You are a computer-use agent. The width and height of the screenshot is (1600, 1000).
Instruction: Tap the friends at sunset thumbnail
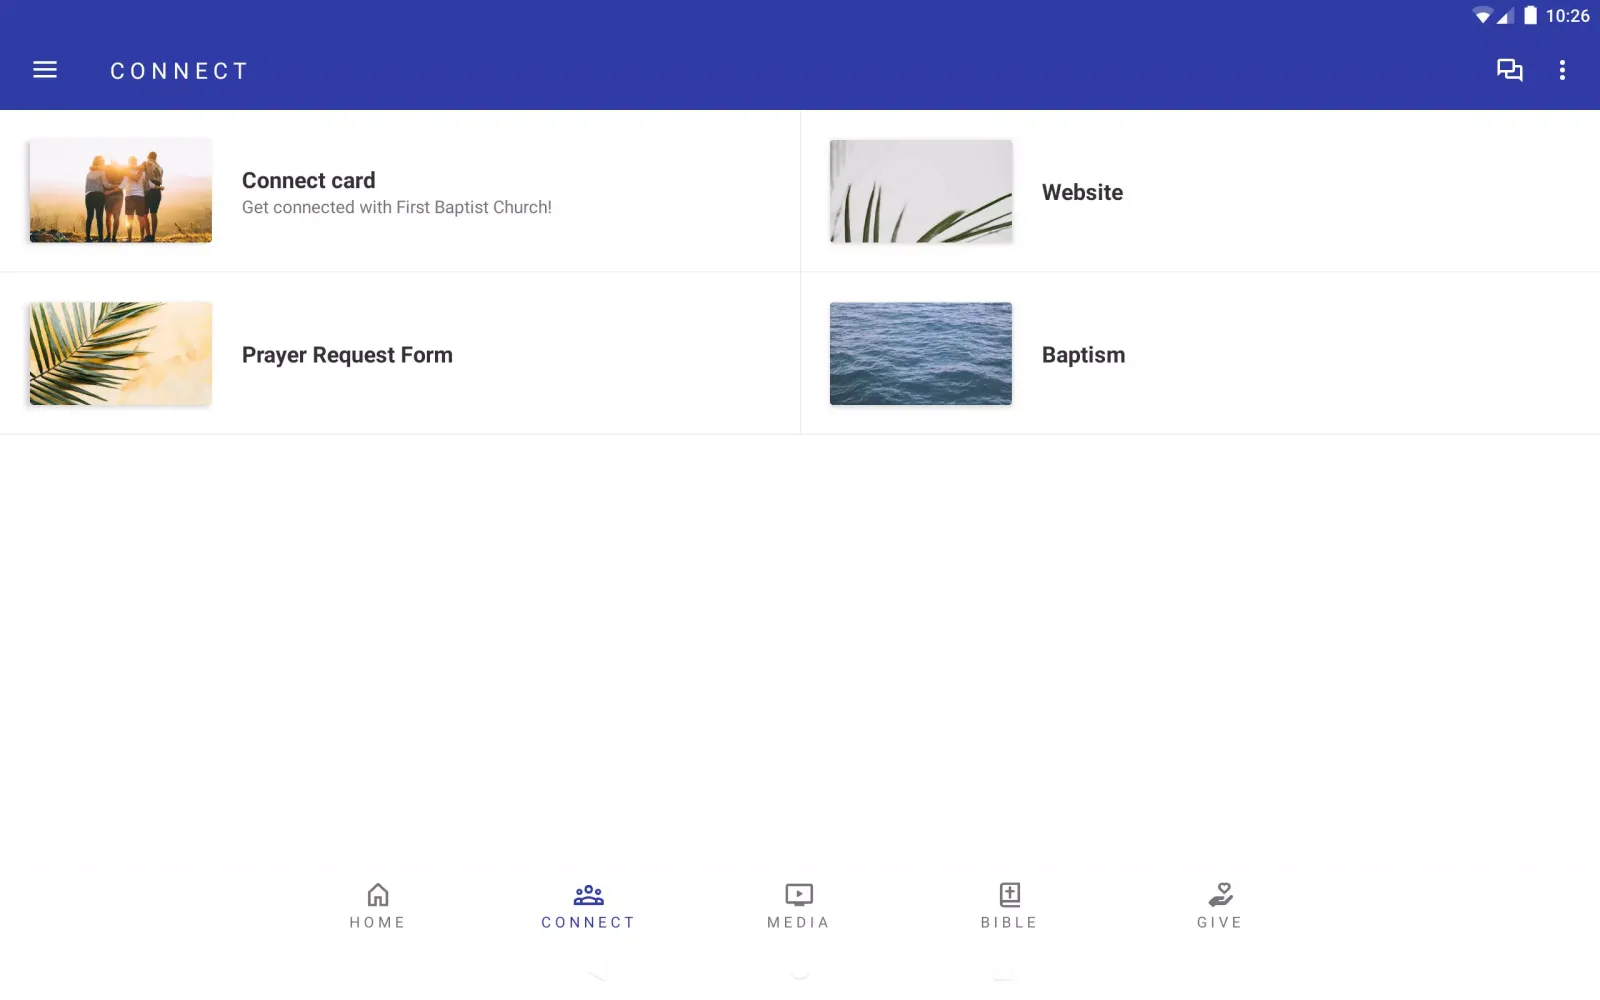(x=121, y=191)
